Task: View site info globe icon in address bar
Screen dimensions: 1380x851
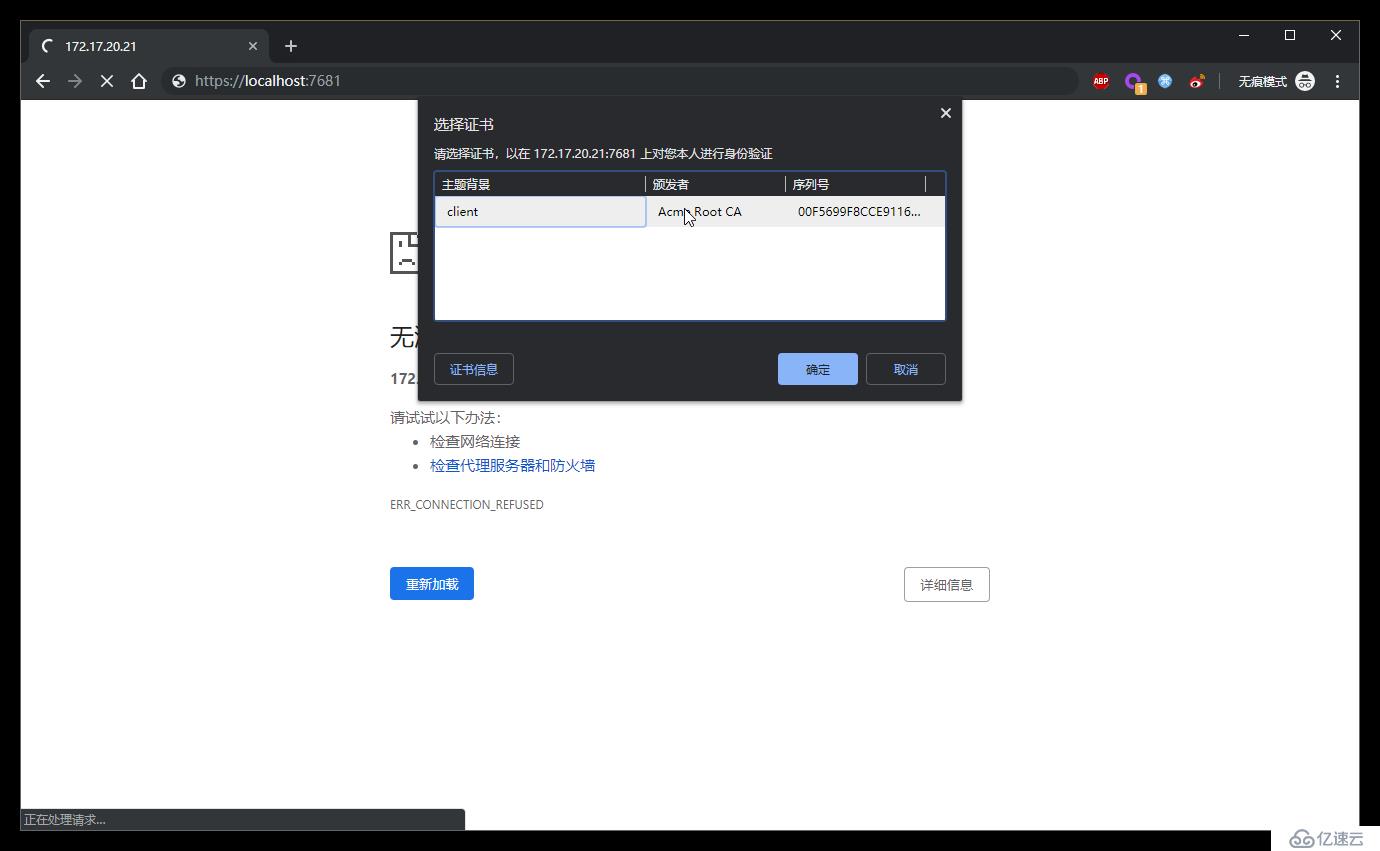Action: pyautogui.click(x=179, y=81)
